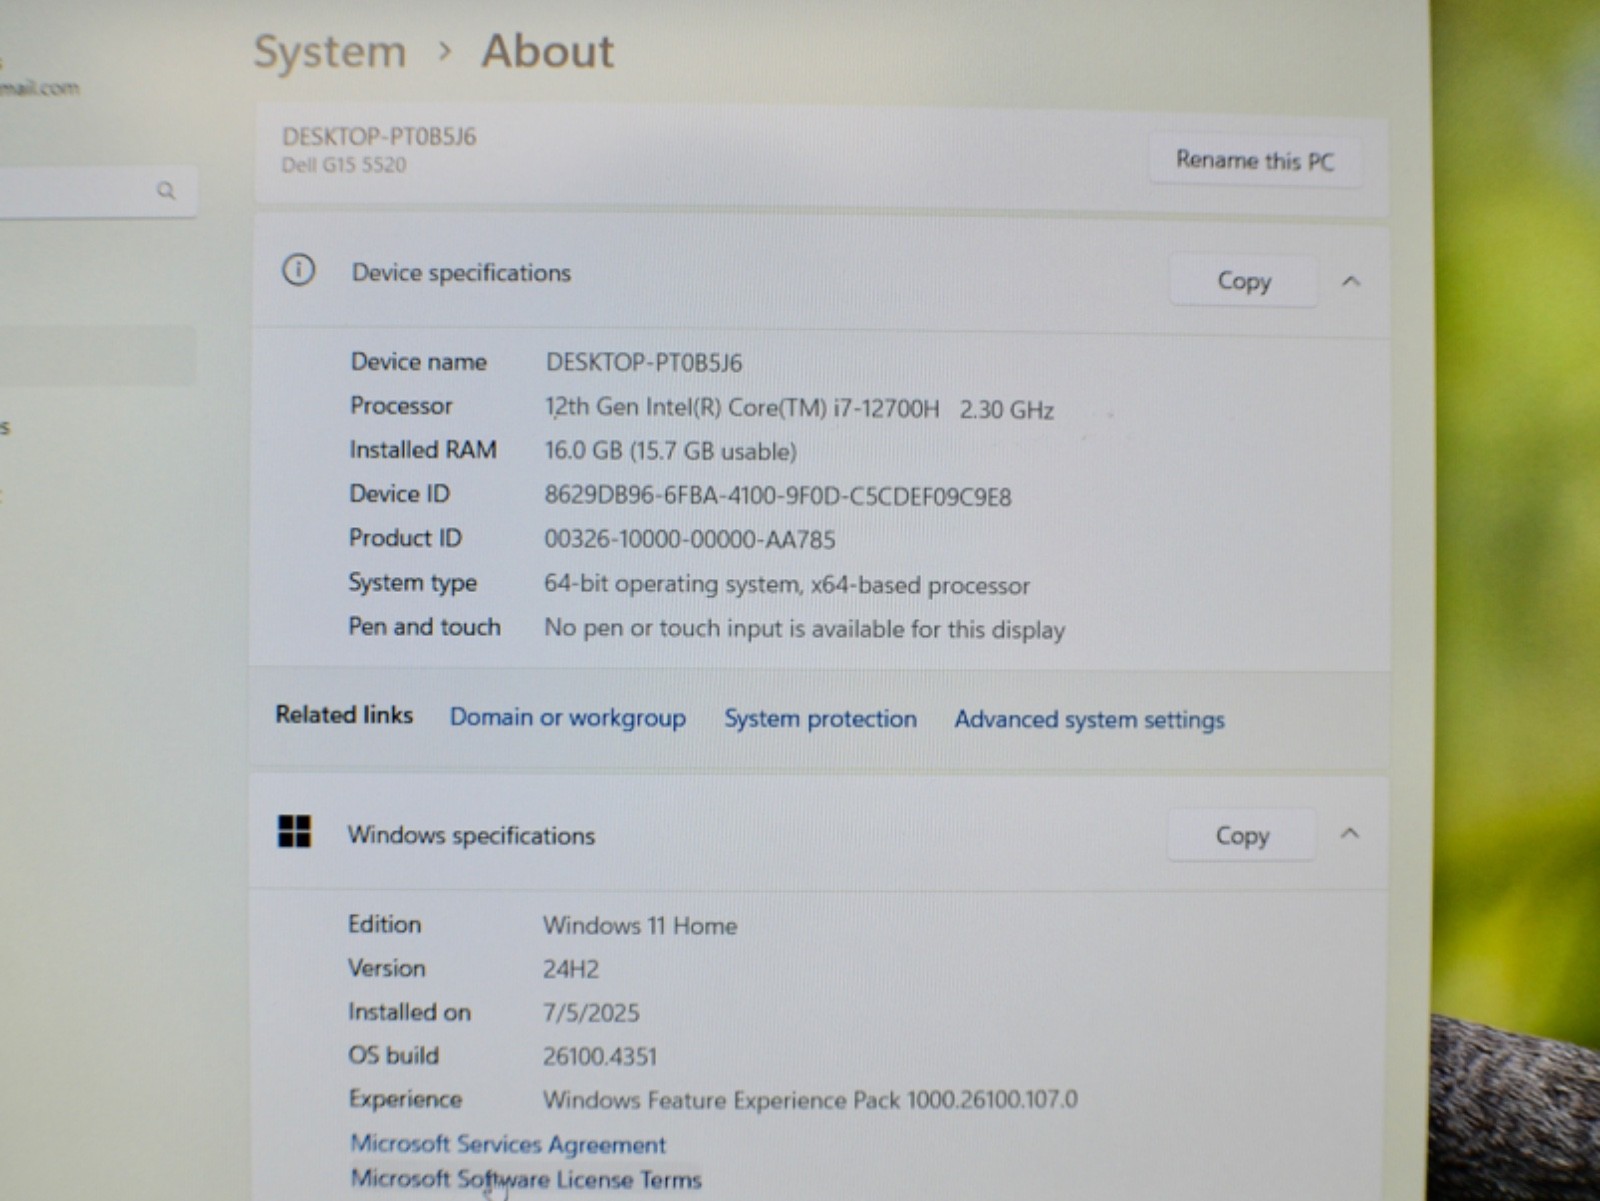Click the Windows specifications heading
This screenshot has width=1600, height=1201.
(471, 835)
